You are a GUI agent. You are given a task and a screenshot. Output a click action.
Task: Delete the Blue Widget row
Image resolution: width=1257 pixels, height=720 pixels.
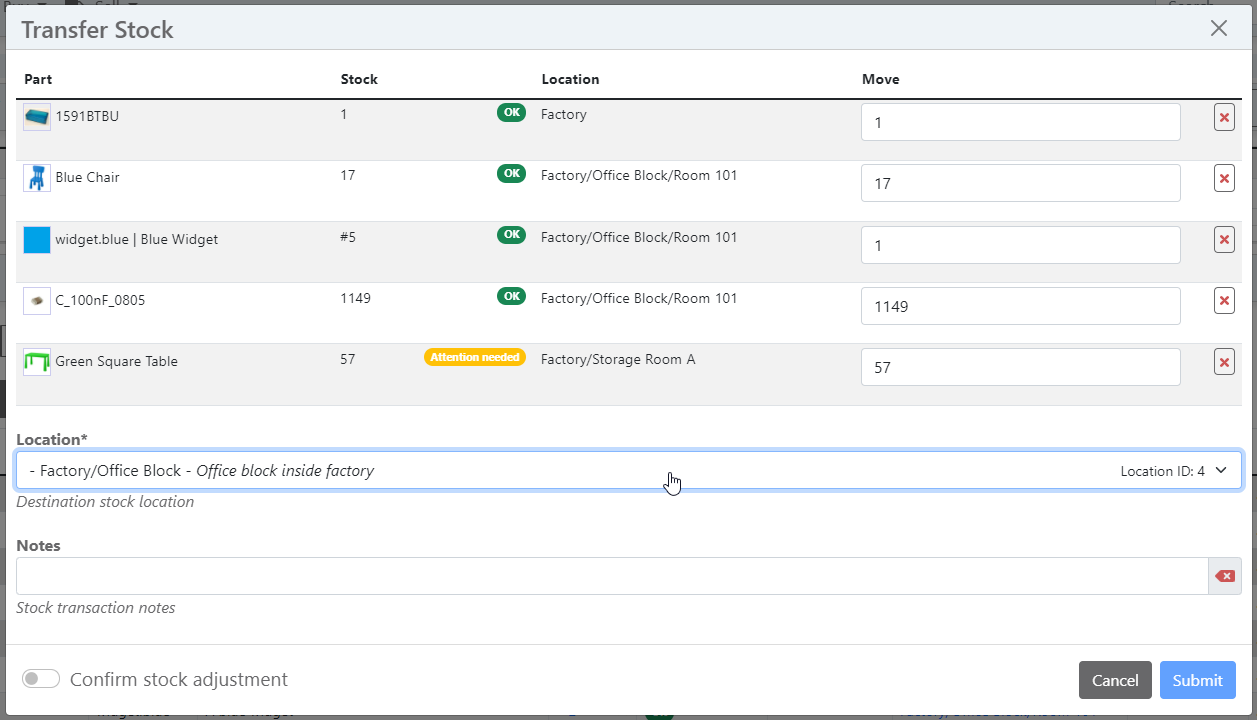point(1223,240)
